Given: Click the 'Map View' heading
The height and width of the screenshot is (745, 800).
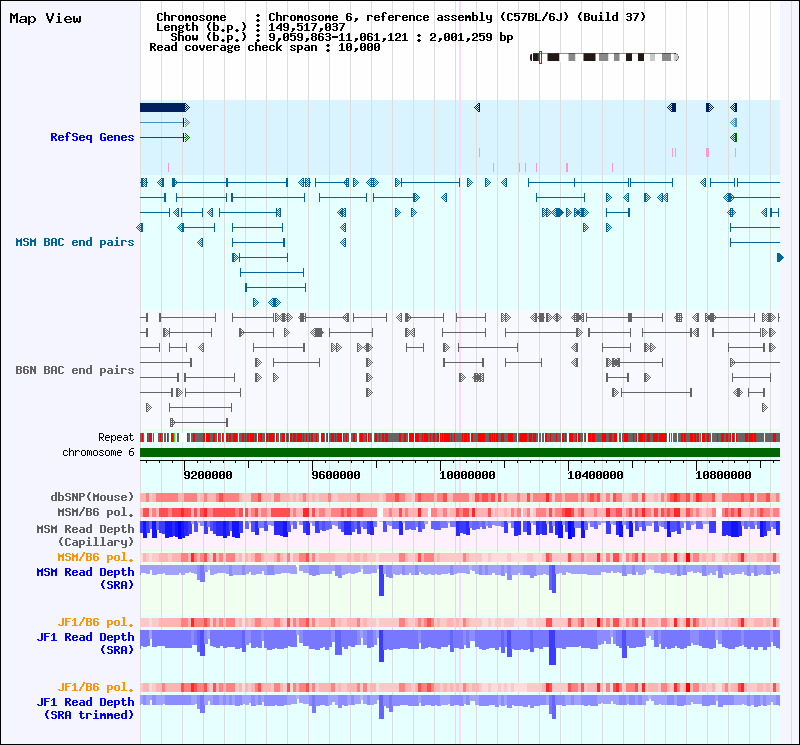Looking at the screenshot, I should point(45,18).
